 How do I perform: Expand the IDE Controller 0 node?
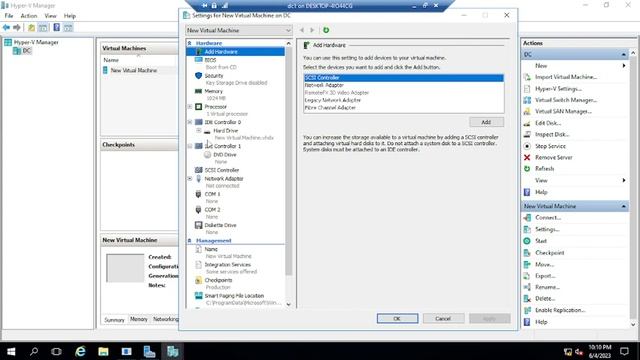[x=190, y=122]
